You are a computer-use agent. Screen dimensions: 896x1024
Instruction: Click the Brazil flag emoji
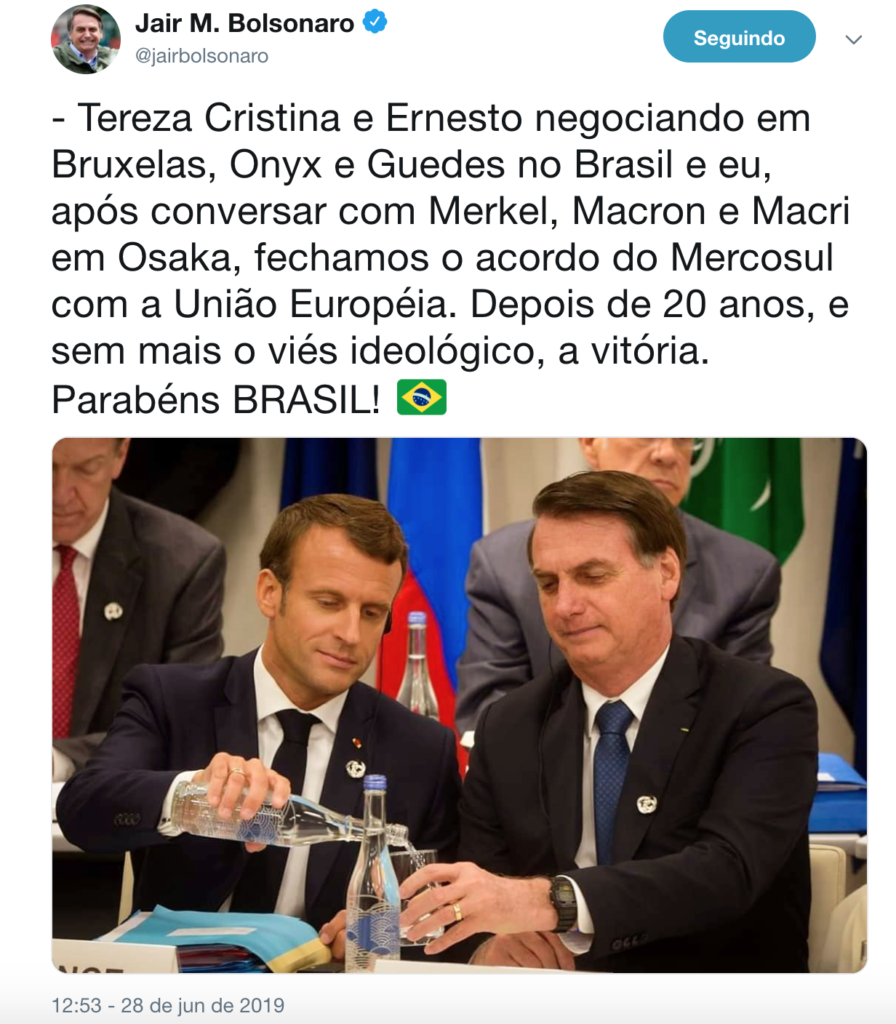[x=422, y=397]
